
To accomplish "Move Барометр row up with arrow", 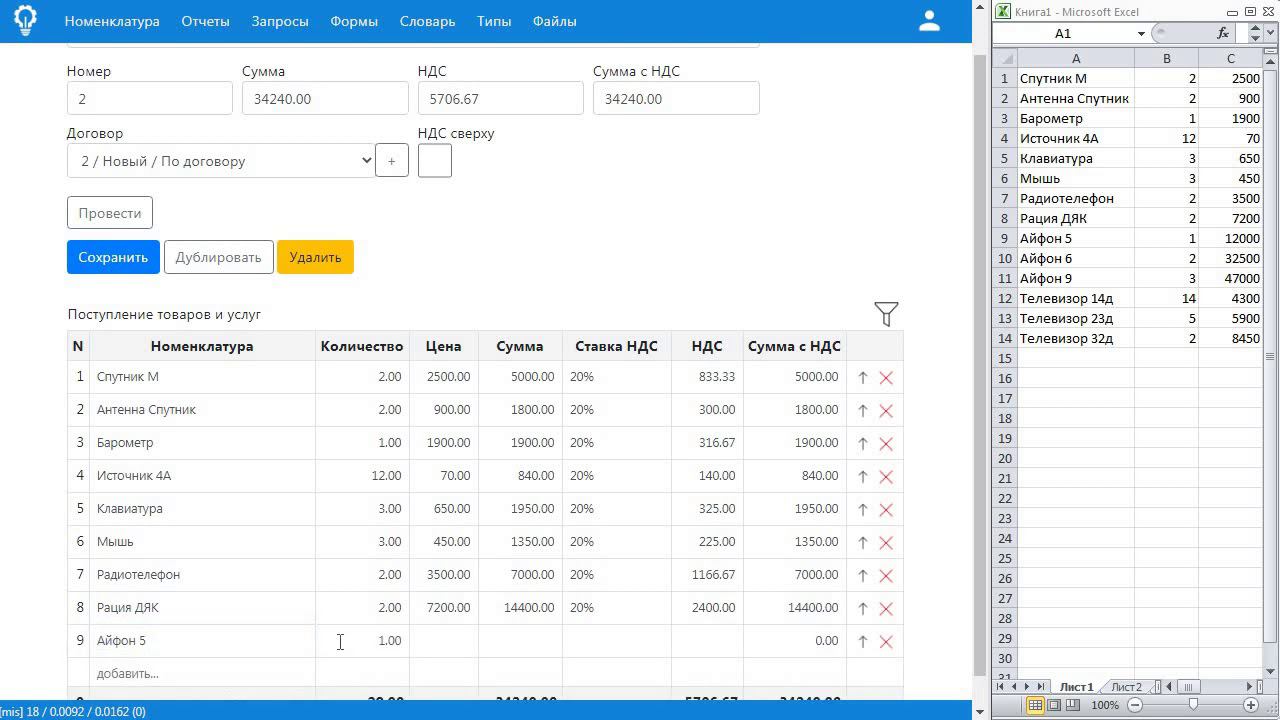I will tap(863, 444).
